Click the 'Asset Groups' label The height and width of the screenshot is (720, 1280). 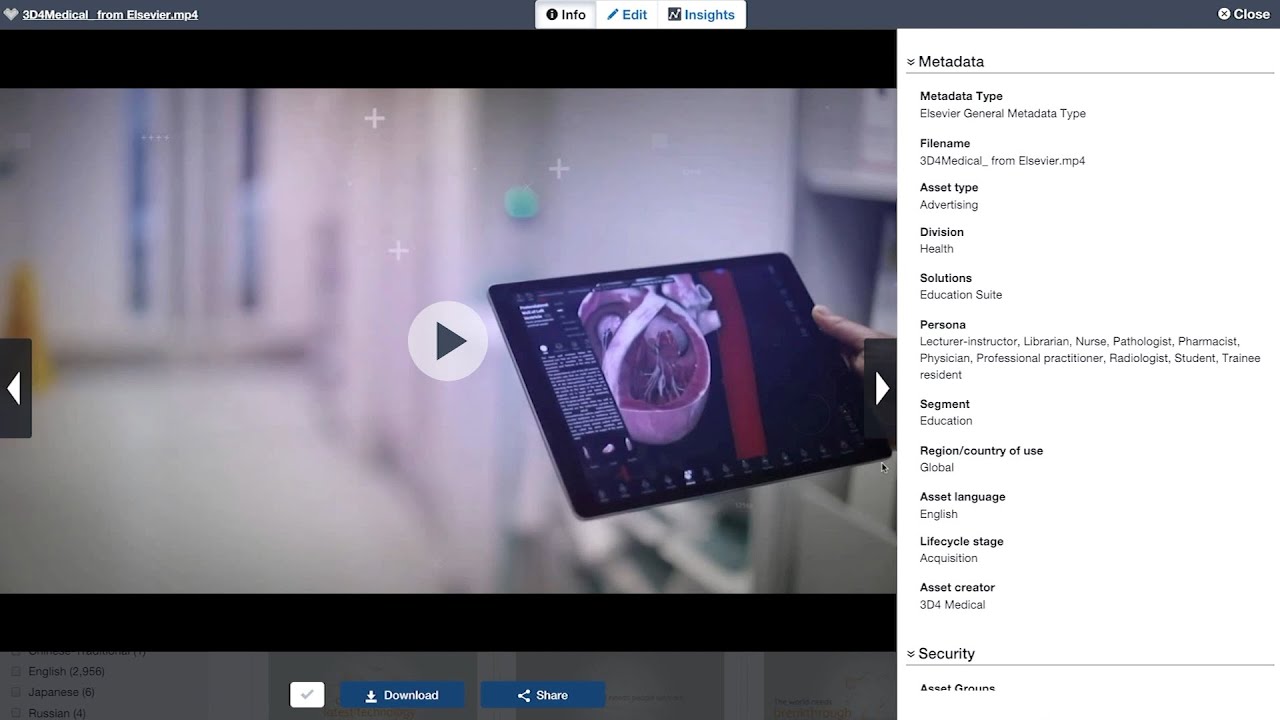(957, 687)
